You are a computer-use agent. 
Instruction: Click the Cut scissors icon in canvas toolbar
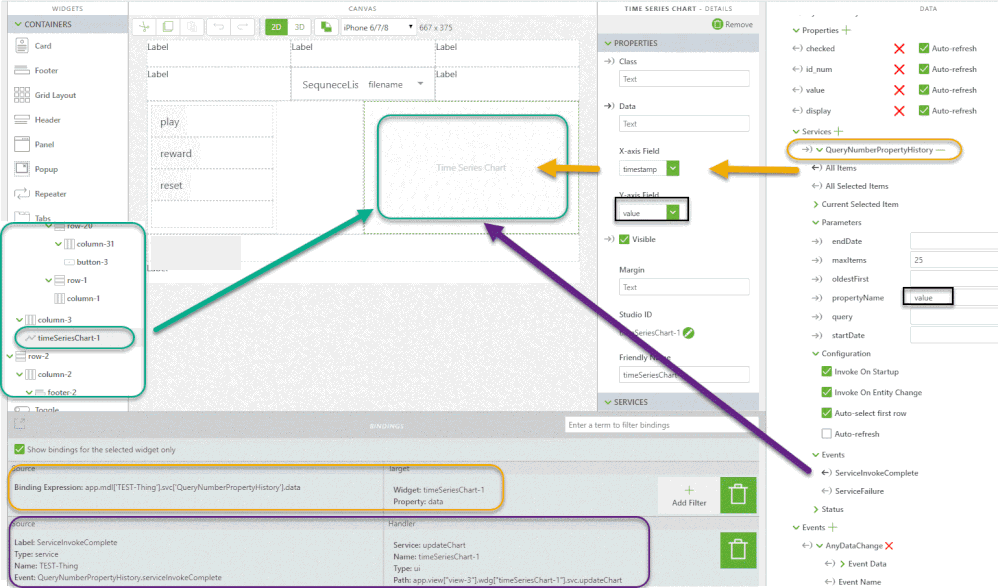[145, 27]
